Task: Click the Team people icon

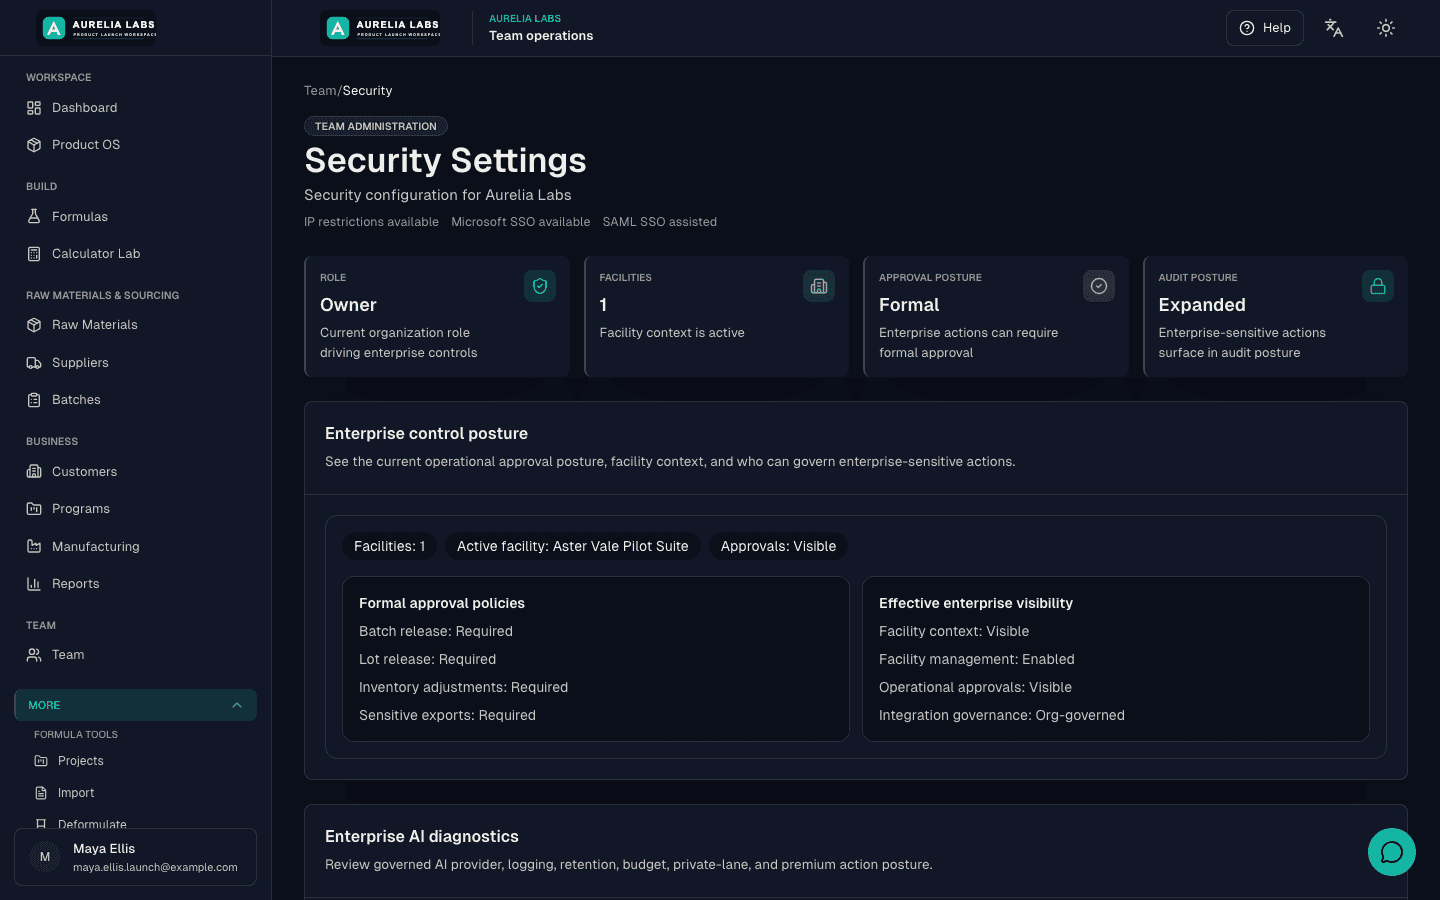Action: click(34, 655)
